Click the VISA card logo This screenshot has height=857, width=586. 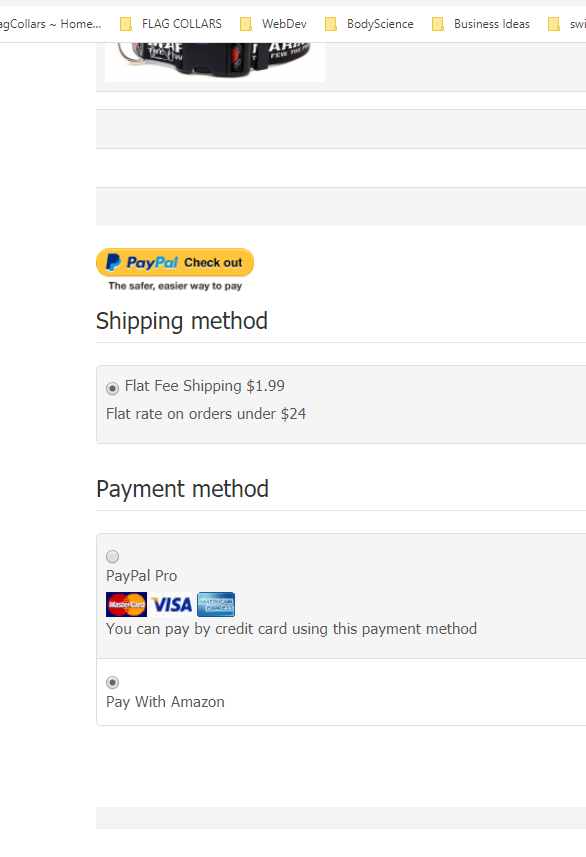click(x=172, y=604)
